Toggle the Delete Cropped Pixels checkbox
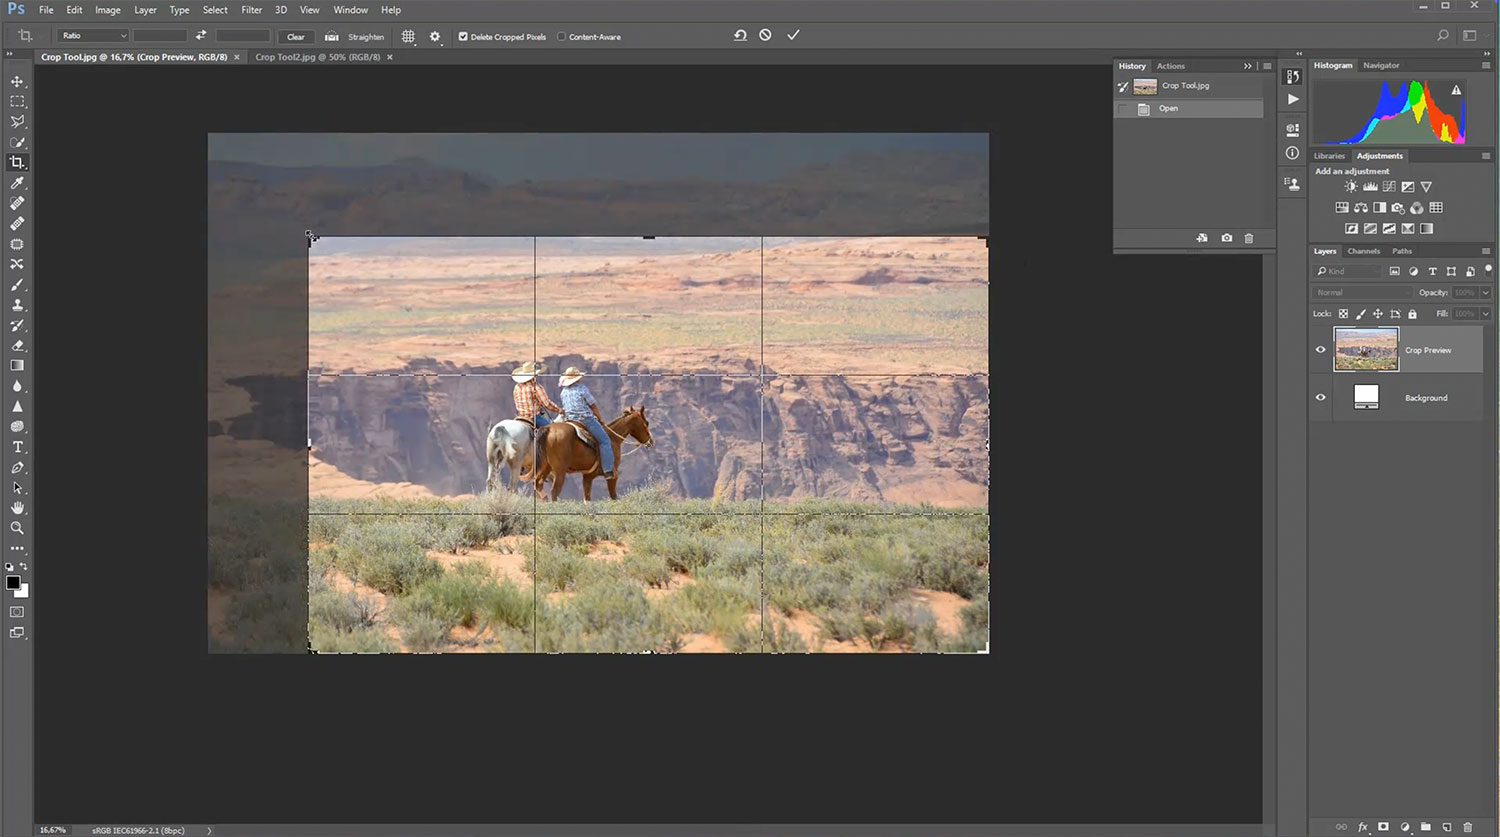Image resolution: width=1500 pixels, height=837 pixels. pyautogui.click(x=463, y=37)
